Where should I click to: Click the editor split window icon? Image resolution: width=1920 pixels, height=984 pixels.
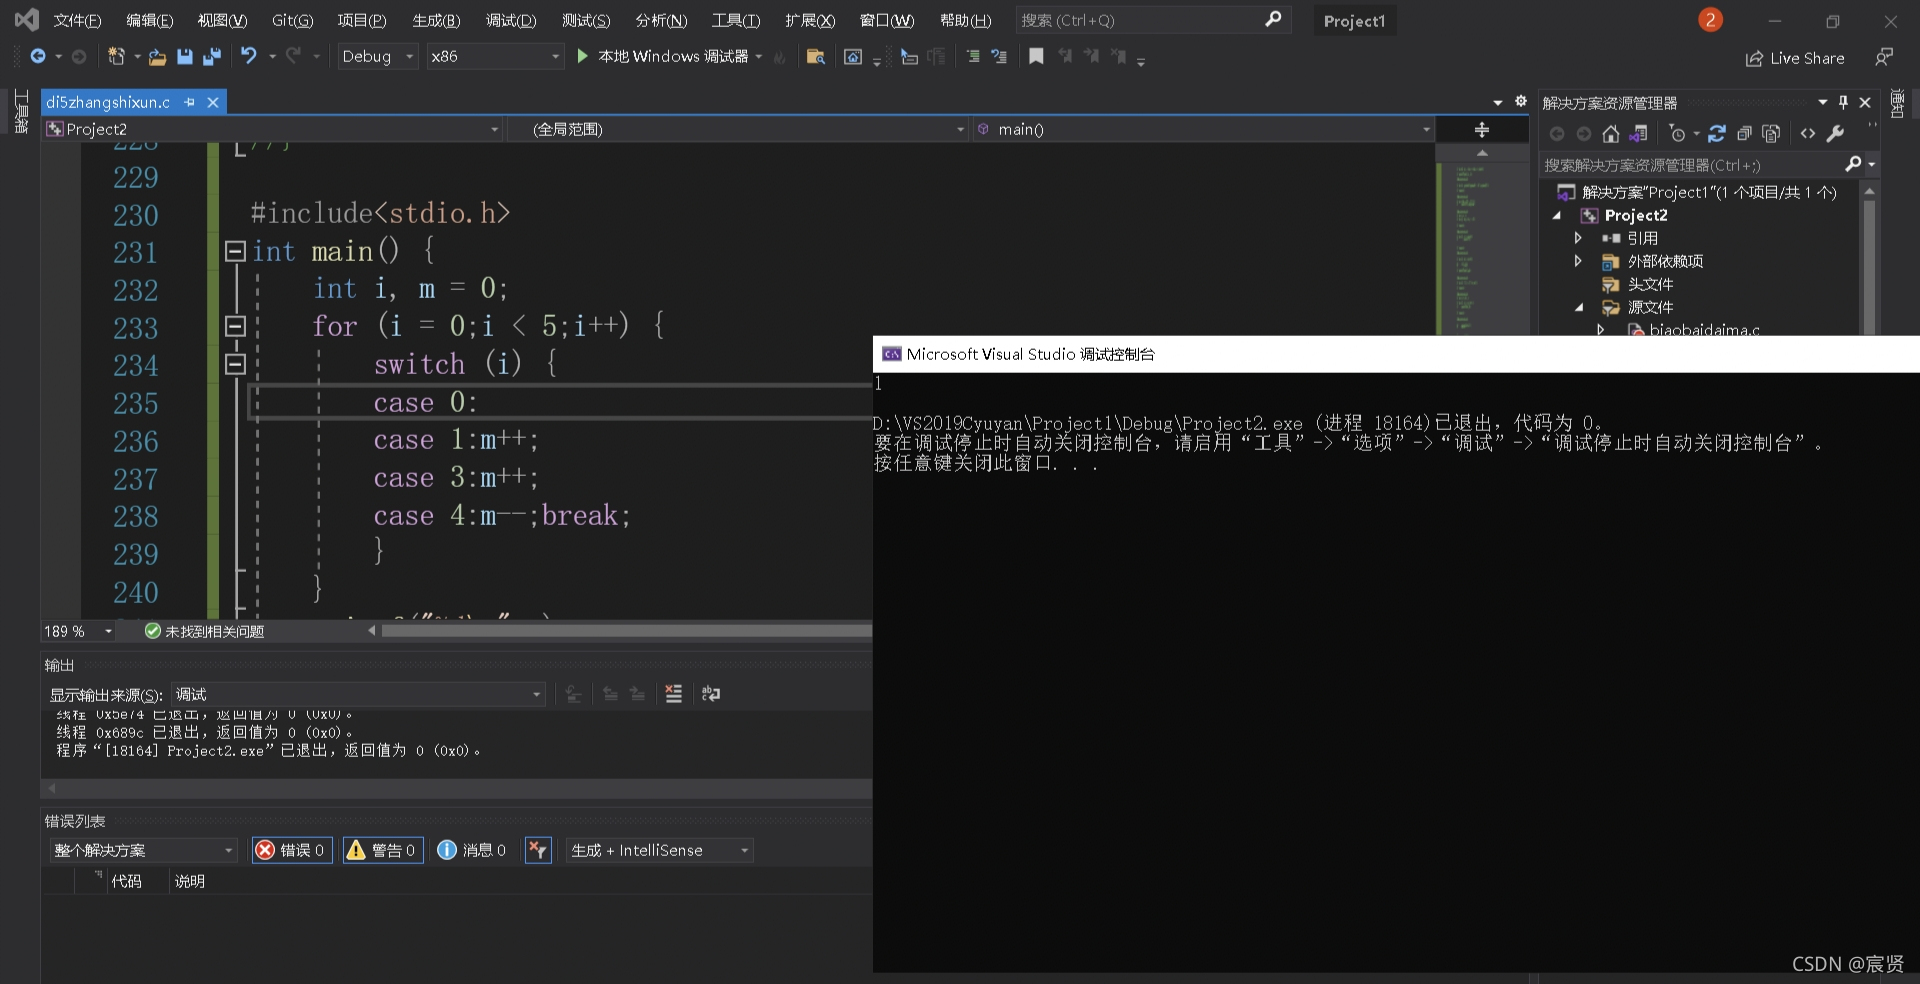pyautogui.click(x=1482, y=130)
